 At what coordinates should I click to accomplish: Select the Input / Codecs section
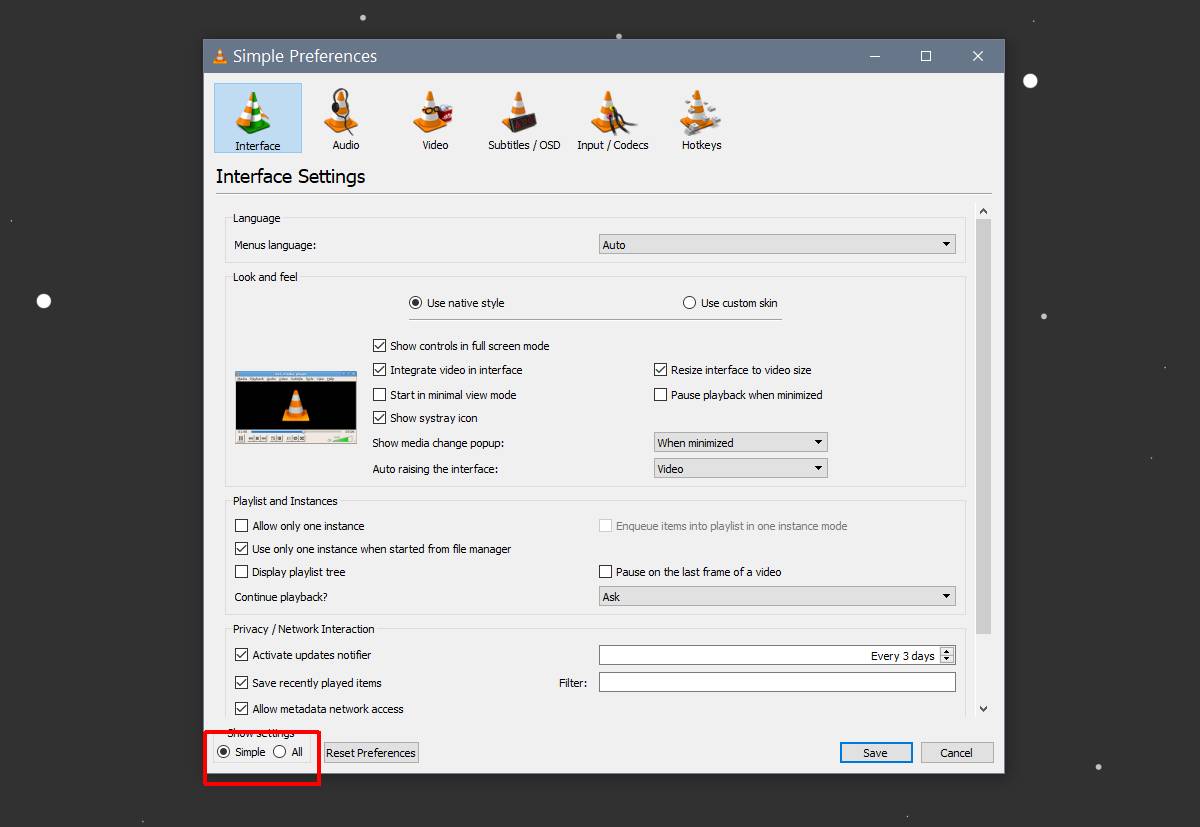point(612,118)
